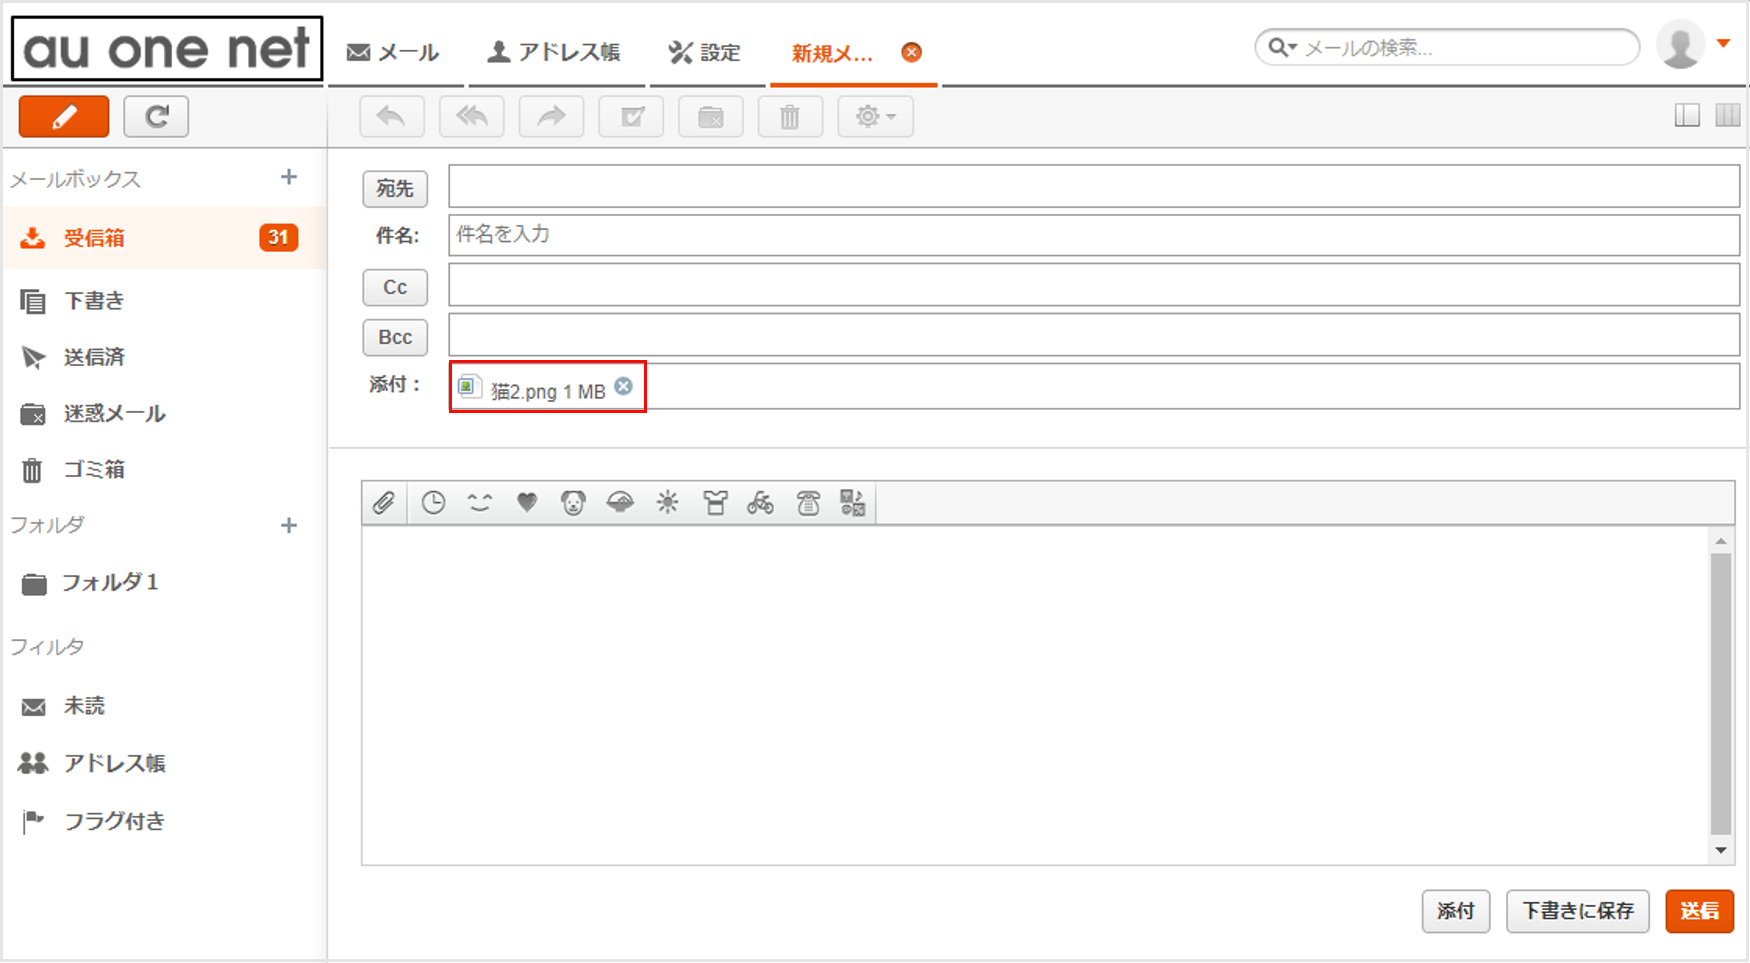
Task: Click the user profile avatar
Action: (x=1681, y=45)
